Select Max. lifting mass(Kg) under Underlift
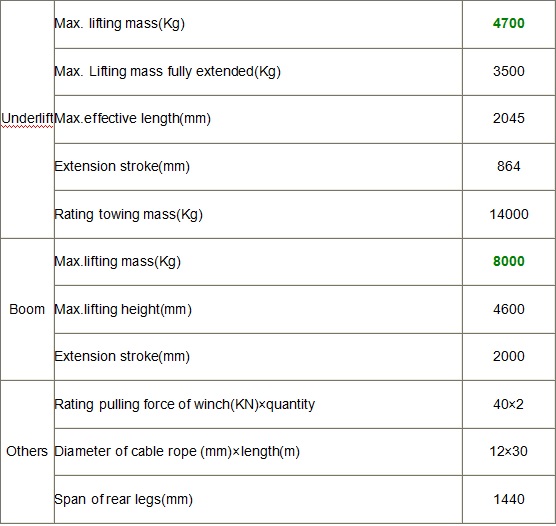Image resolution: width=556 pixels, height=526 pixels. (119, 24)
